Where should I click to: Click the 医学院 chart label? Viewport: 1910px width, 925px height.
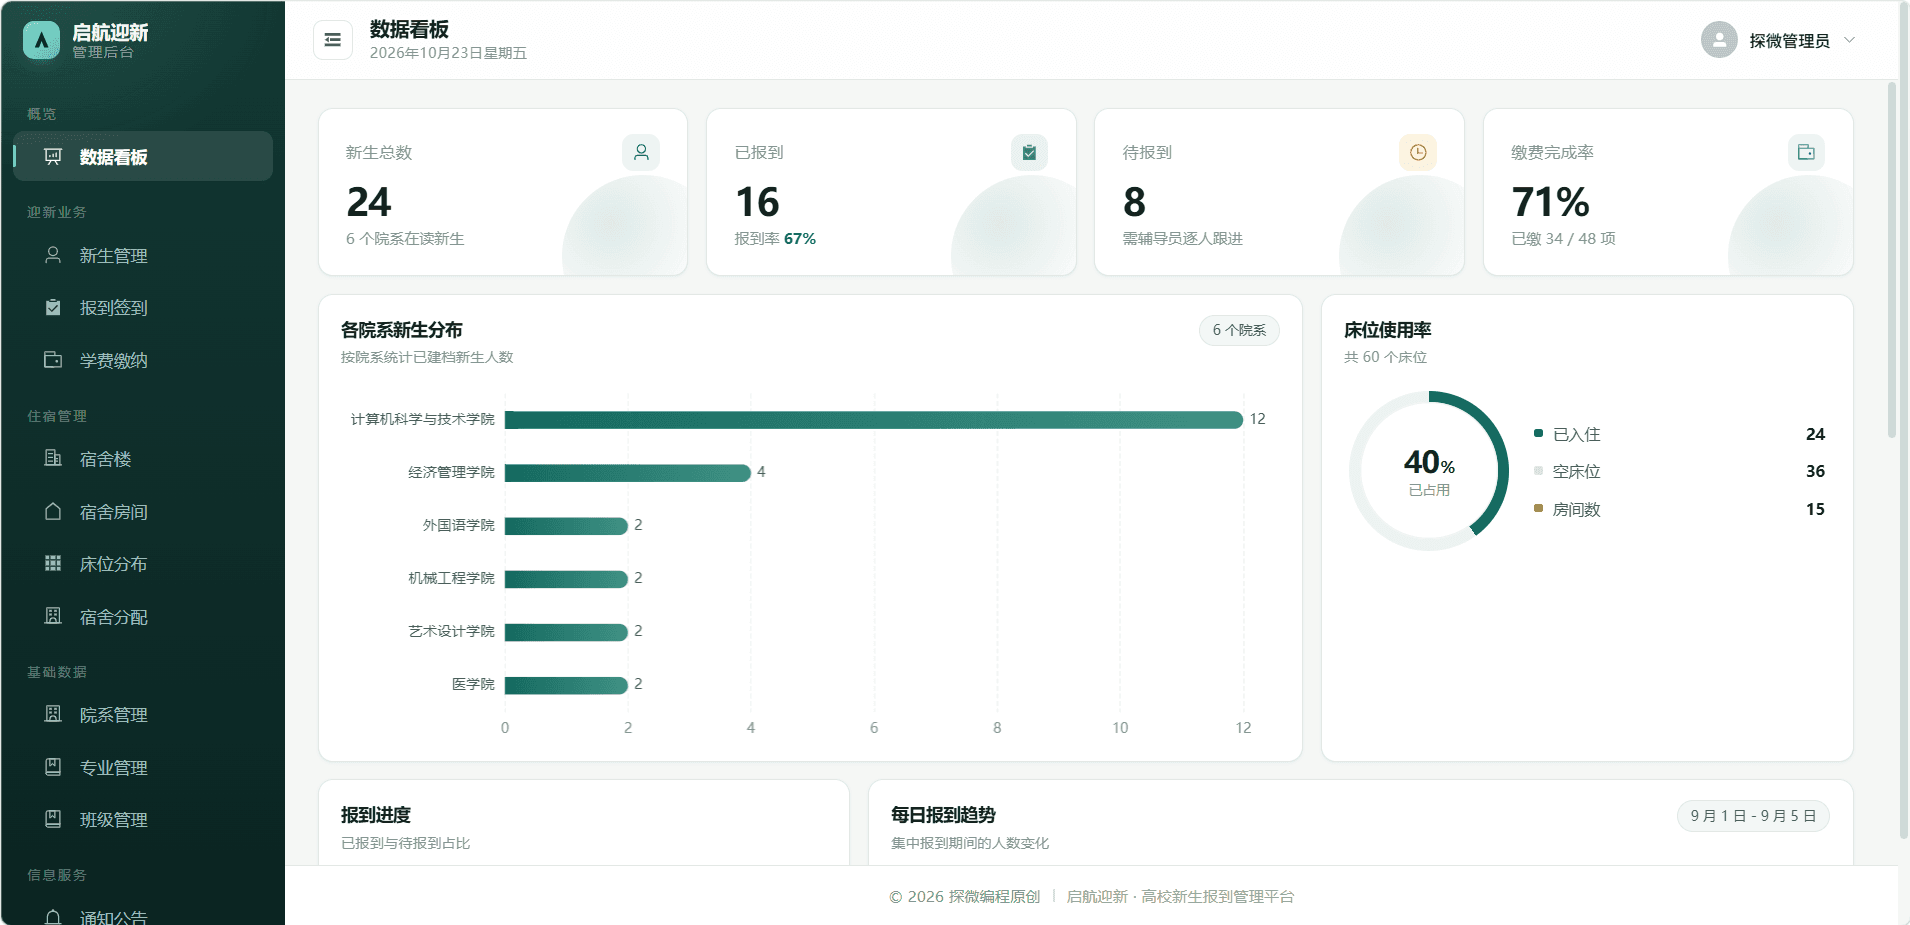473,684
